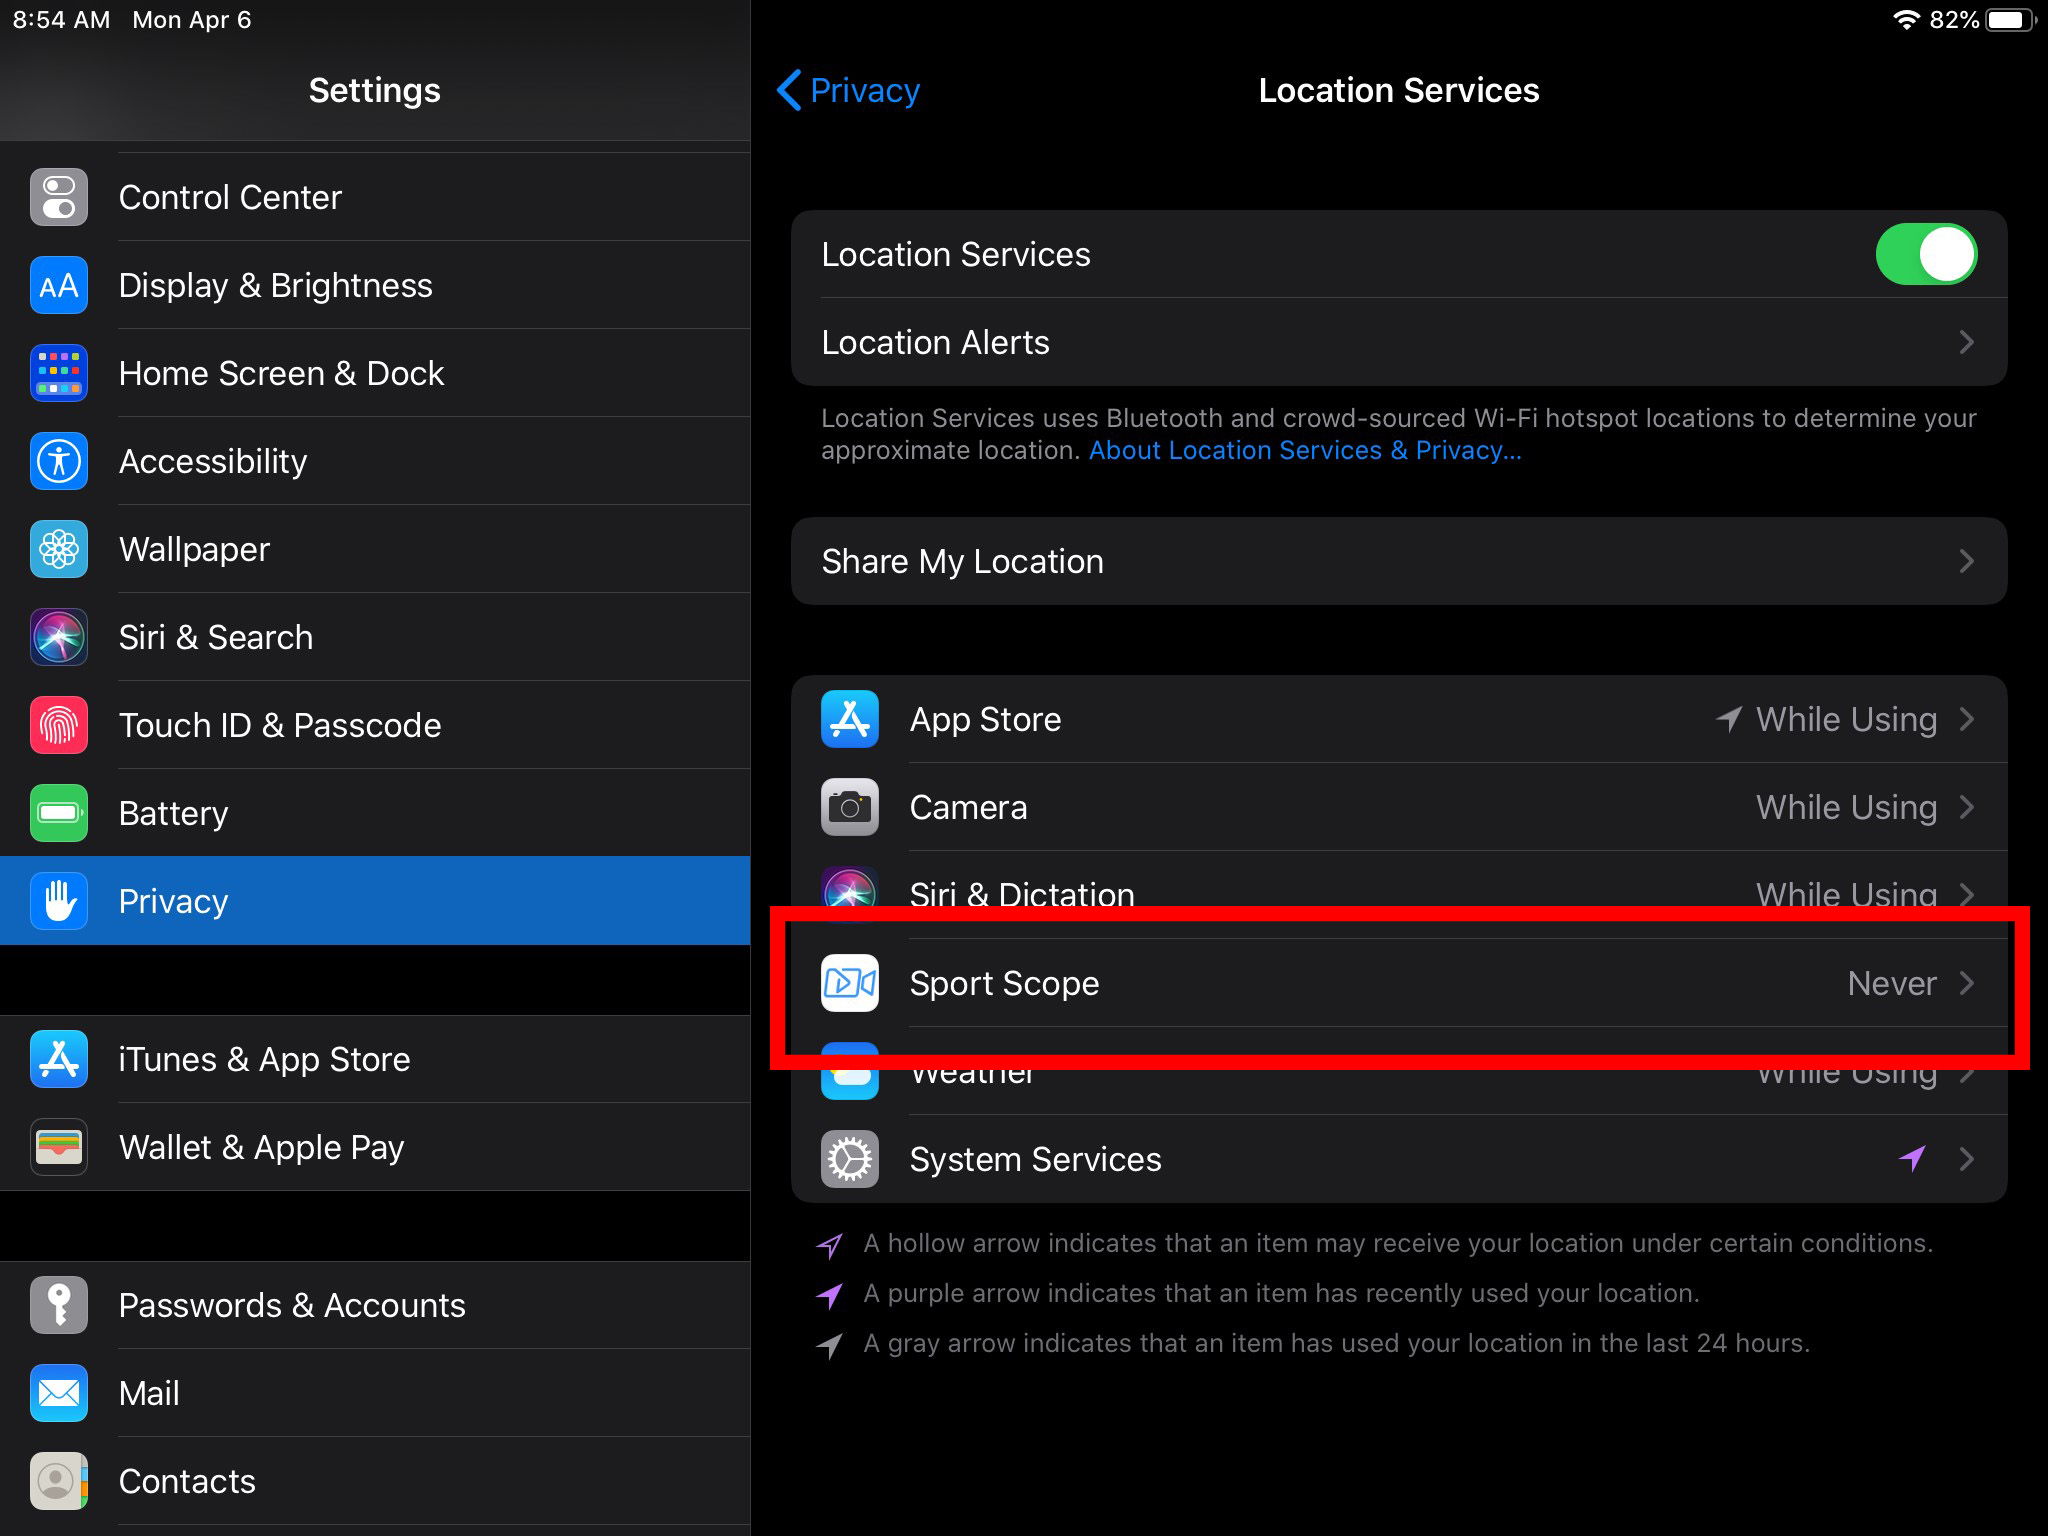Open the Siri & Dictation row chevron

pos(1966,893)
